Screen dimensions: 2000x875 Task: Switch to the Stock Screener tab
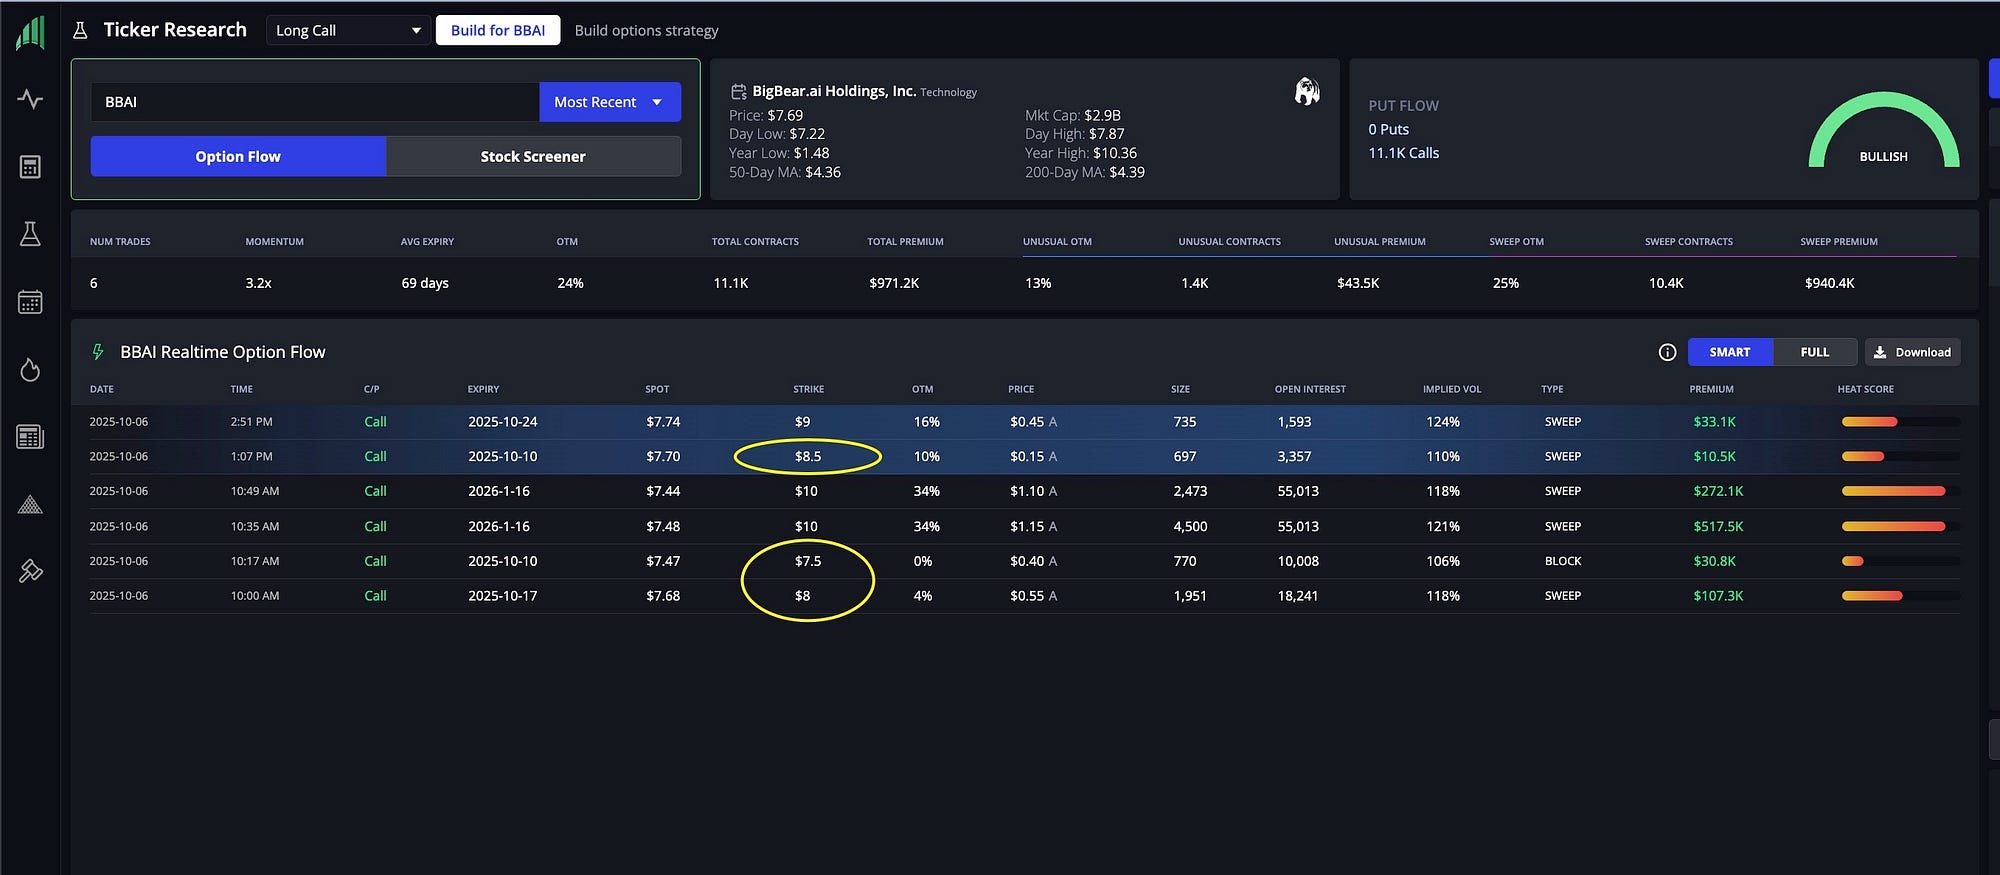[x=533, y=156]
